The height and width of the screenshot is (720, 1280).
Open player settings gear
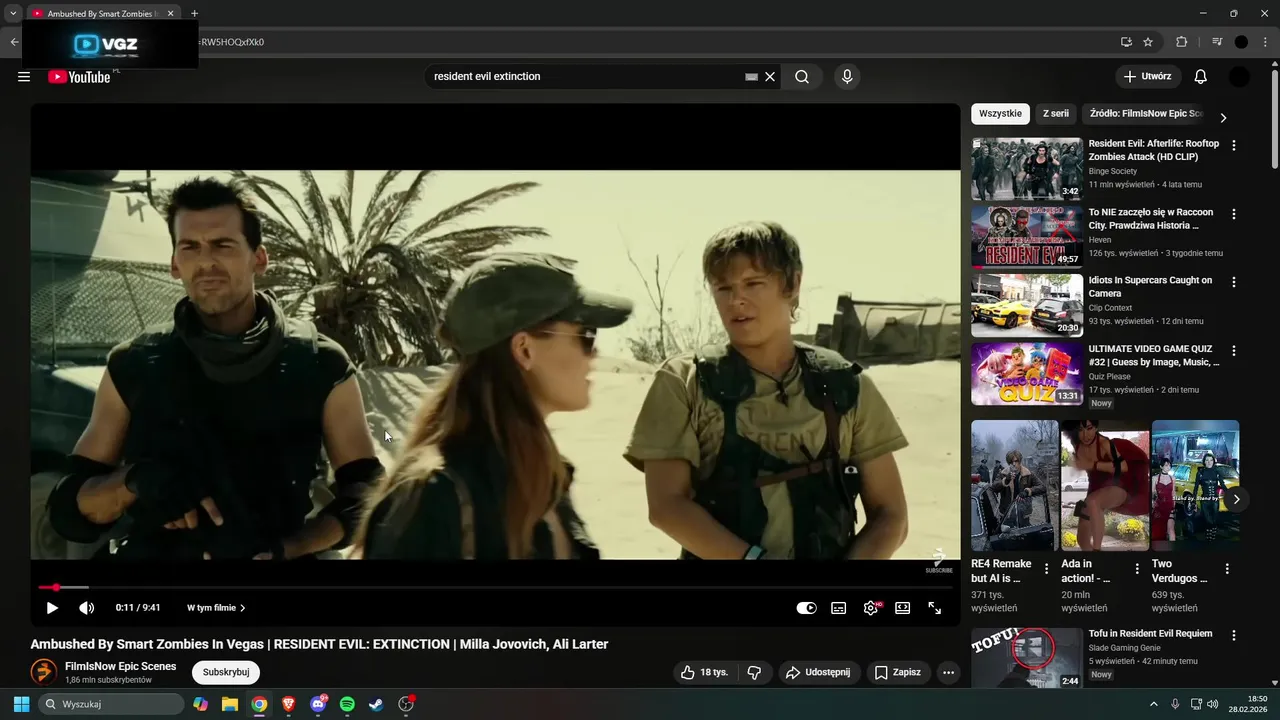point(871,608)
